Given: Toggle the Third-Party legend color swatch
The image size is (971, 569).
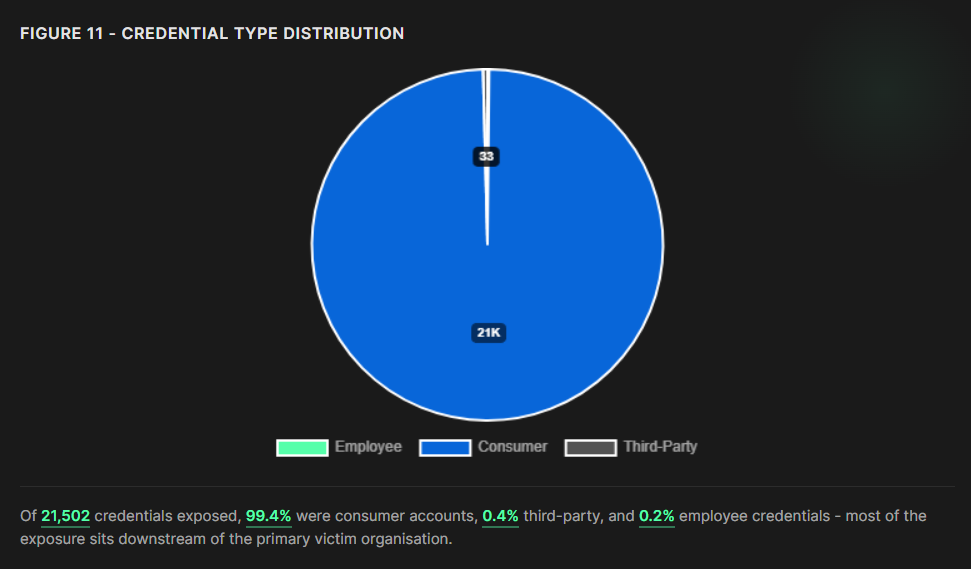Looking at the screenshot, I should pos(591,448).
